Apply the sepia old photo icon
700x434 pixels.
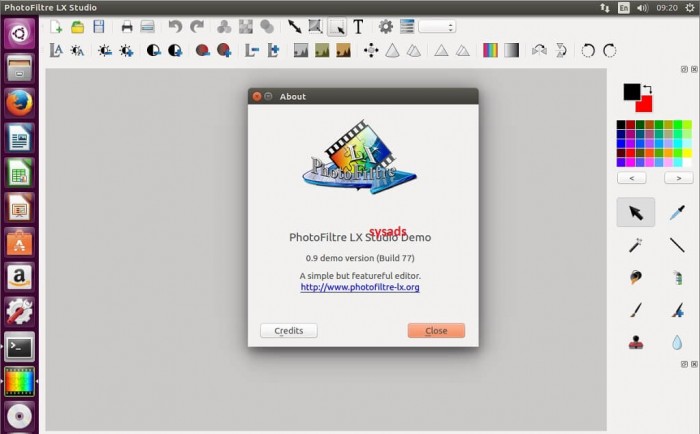[x=343, y=50]
